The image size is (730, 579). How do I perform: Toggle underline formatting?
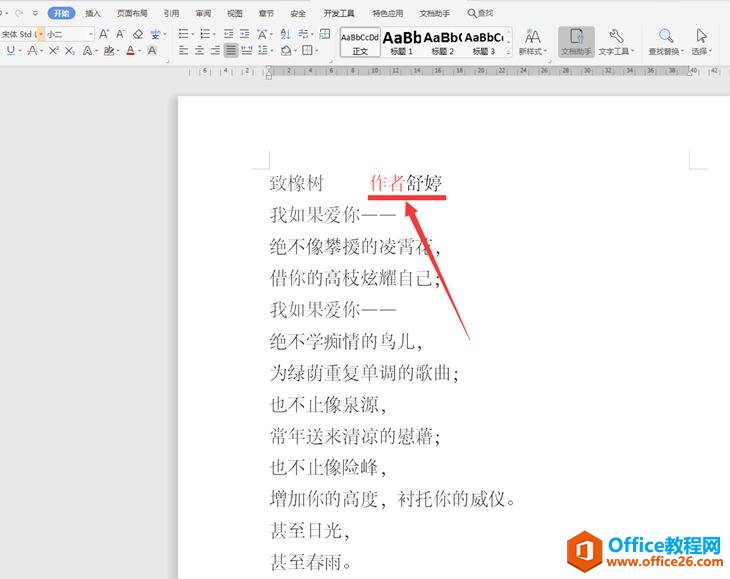[x=11, y=50]
